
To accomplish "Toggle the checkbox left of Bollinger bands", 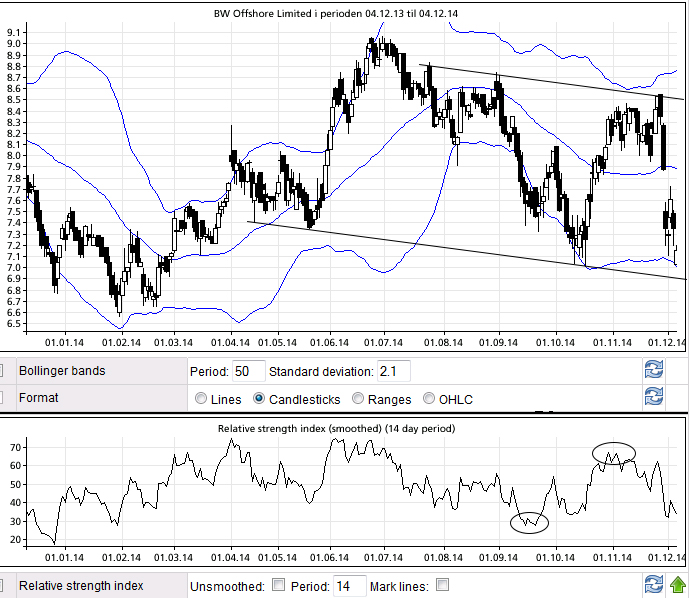I will [2, 371].
